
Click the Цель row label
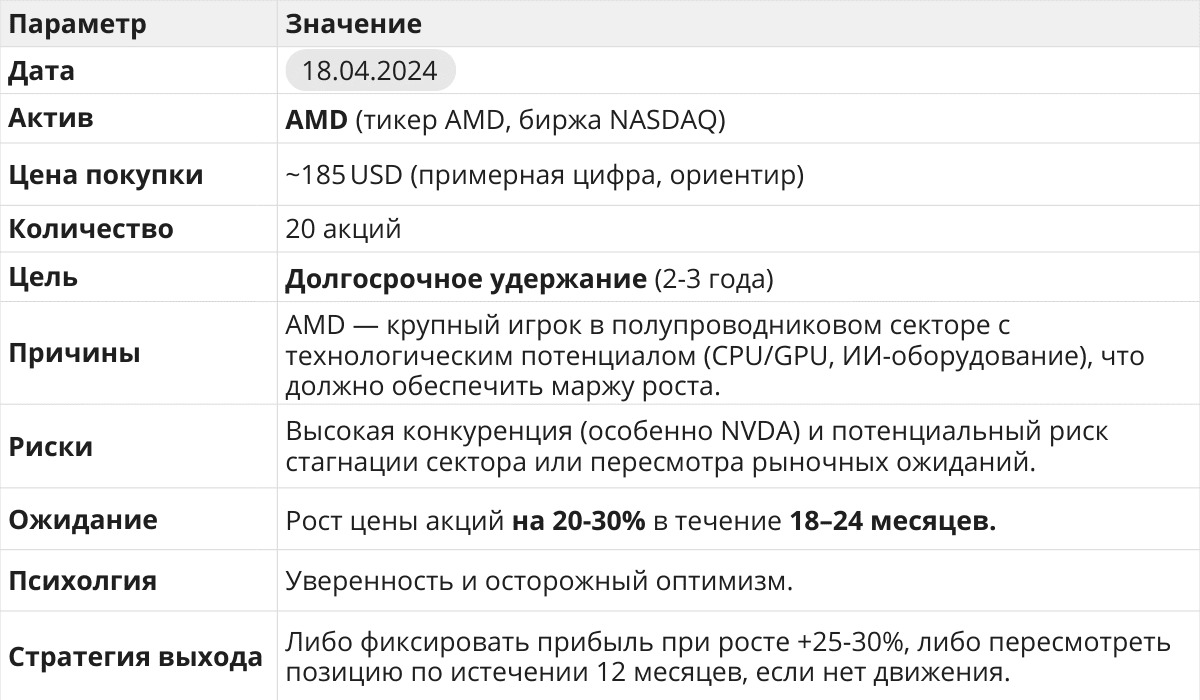tap(43, 277)
